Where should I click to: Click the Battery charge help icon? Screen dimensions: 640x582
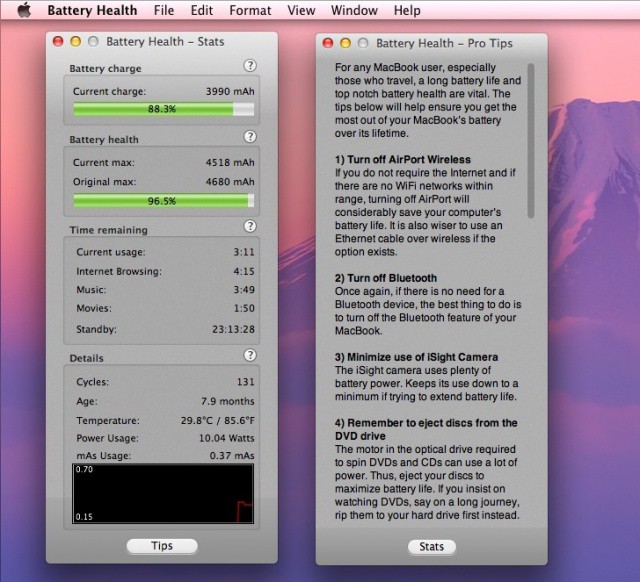tap(250, 65)
